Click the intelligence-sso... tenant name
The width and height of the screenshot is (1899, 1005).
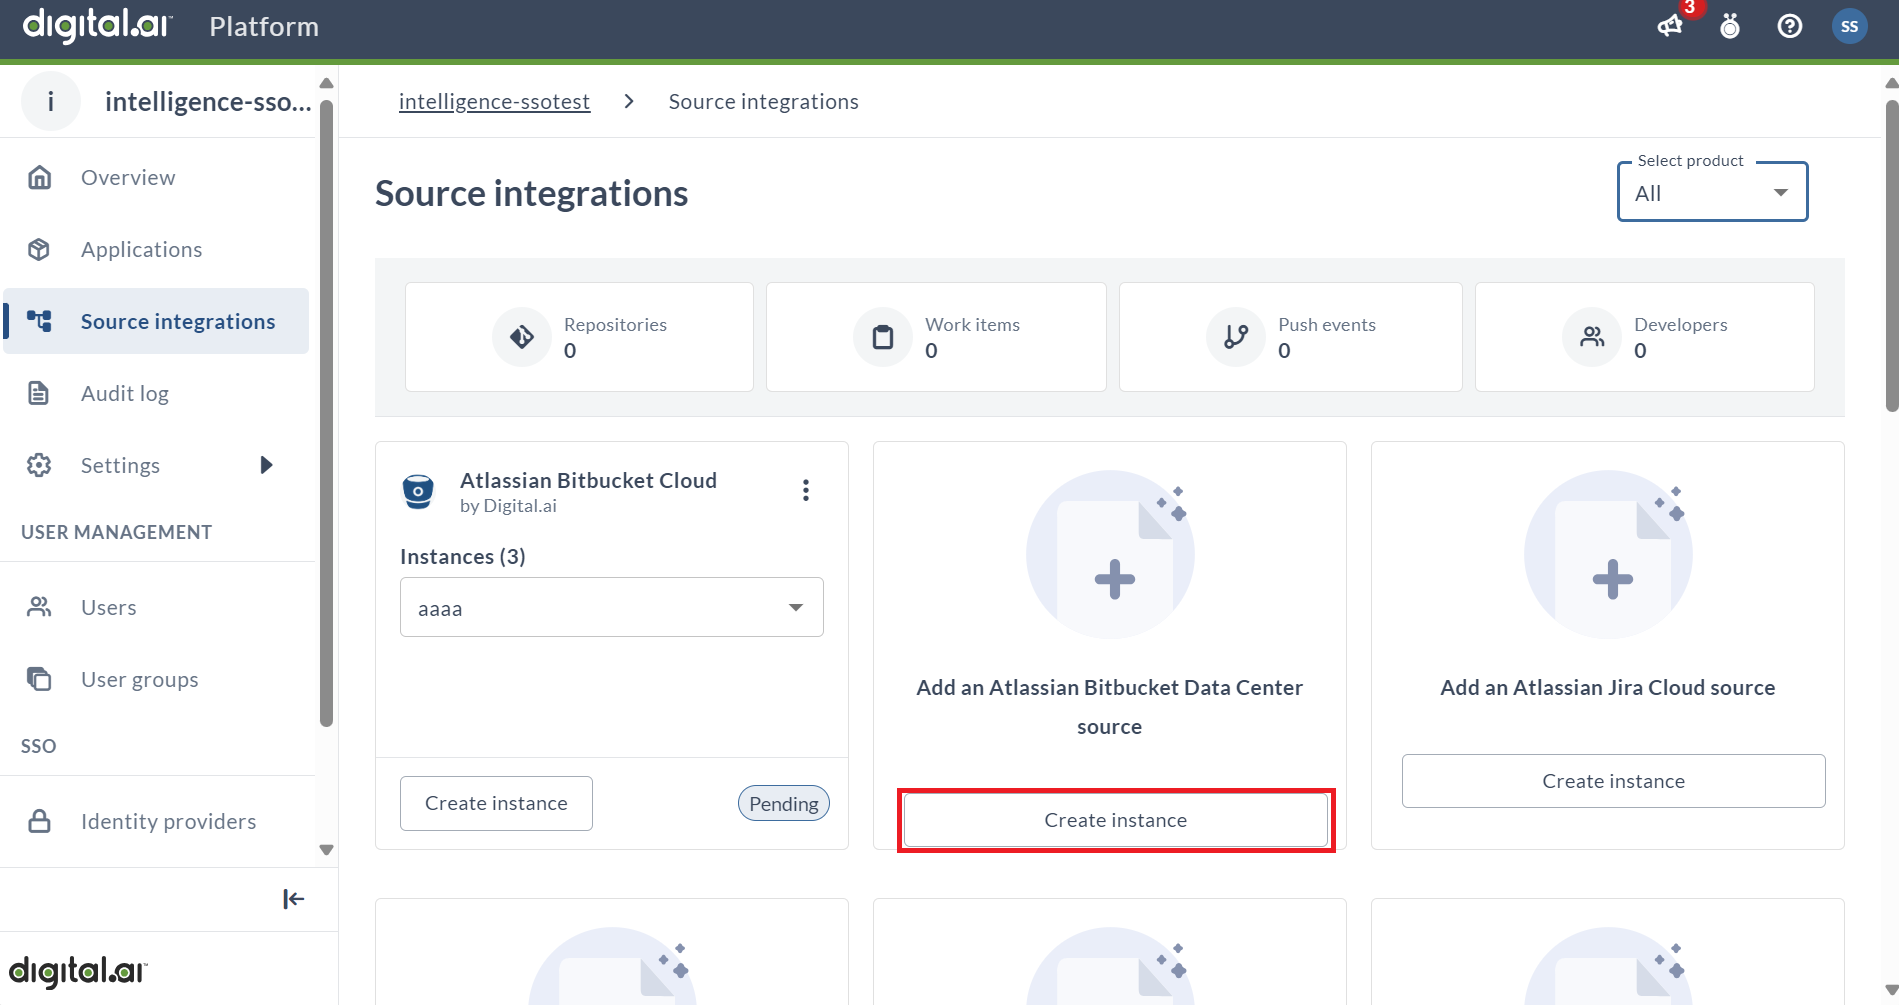pyautogui.click(x=208, y=101)
